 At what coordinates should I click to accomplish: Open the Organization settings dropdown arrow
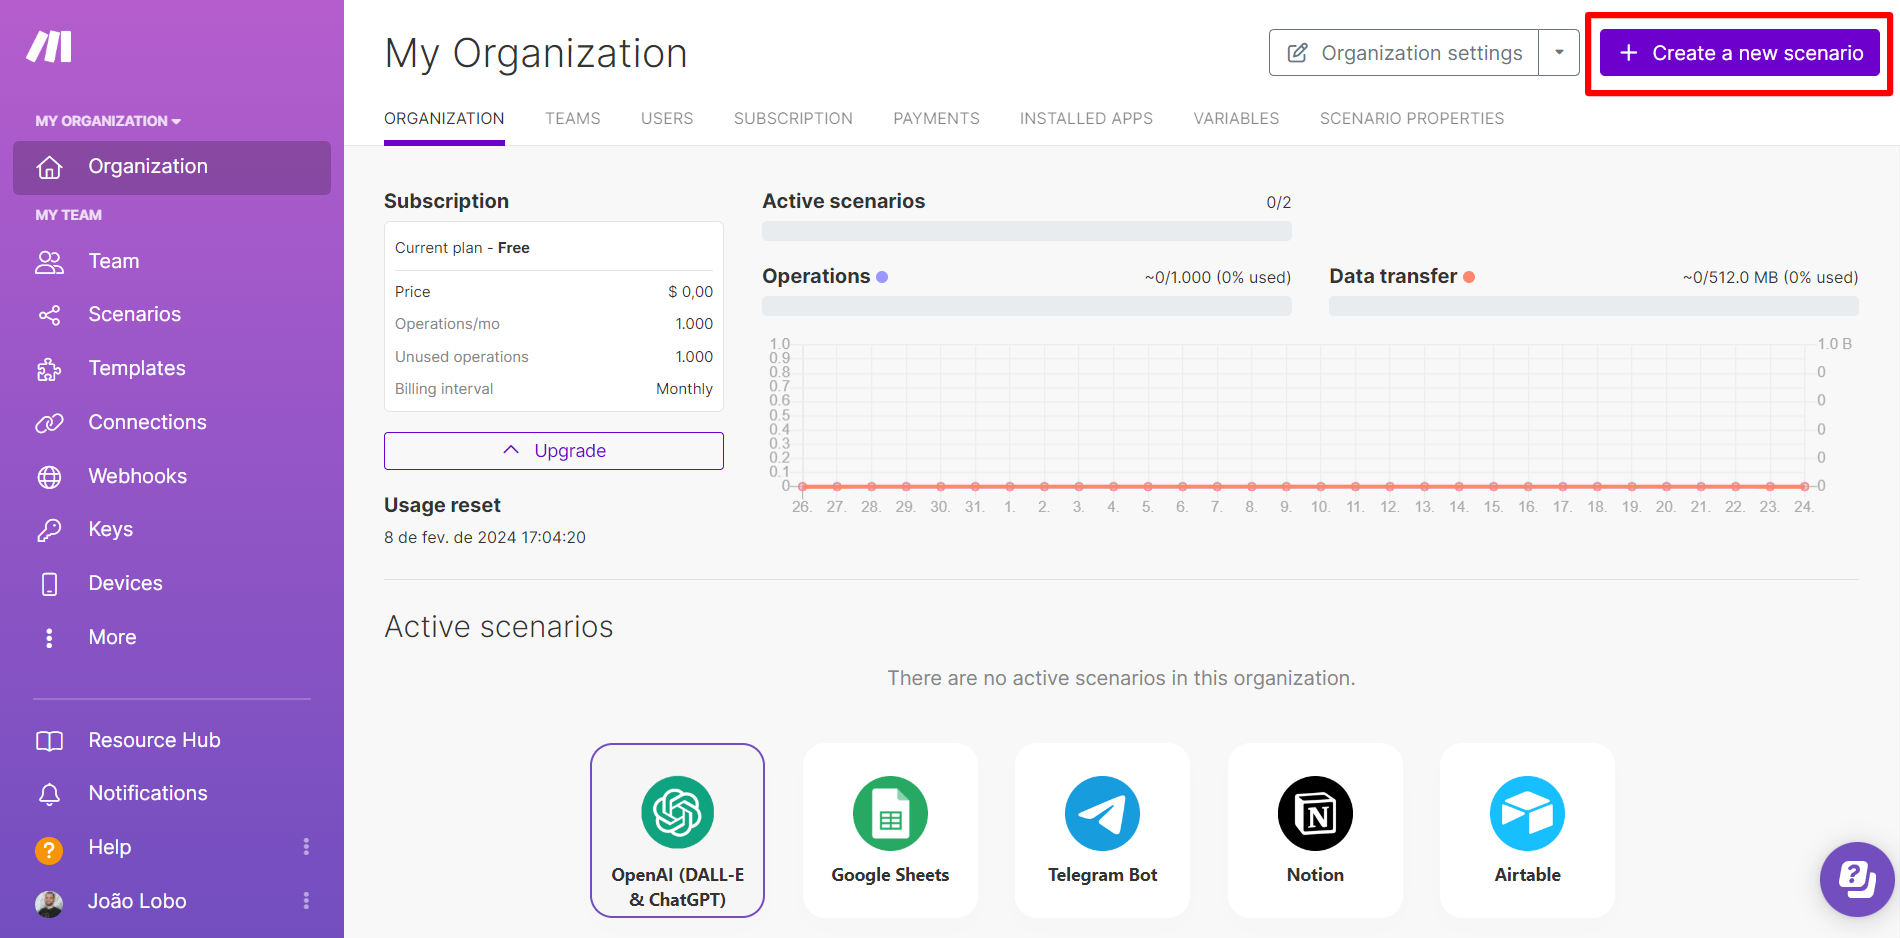coord(1559,53)
